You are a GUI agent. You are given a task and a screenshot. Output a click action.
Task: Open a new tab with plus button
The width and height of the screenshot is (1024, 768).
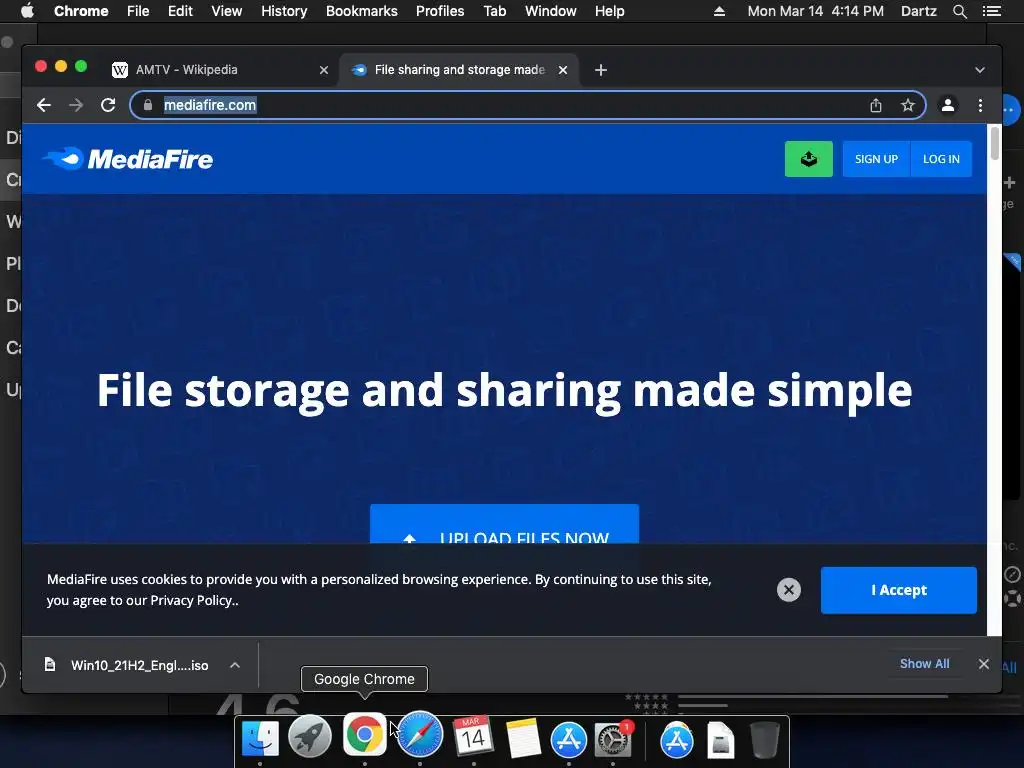(601, 70)
